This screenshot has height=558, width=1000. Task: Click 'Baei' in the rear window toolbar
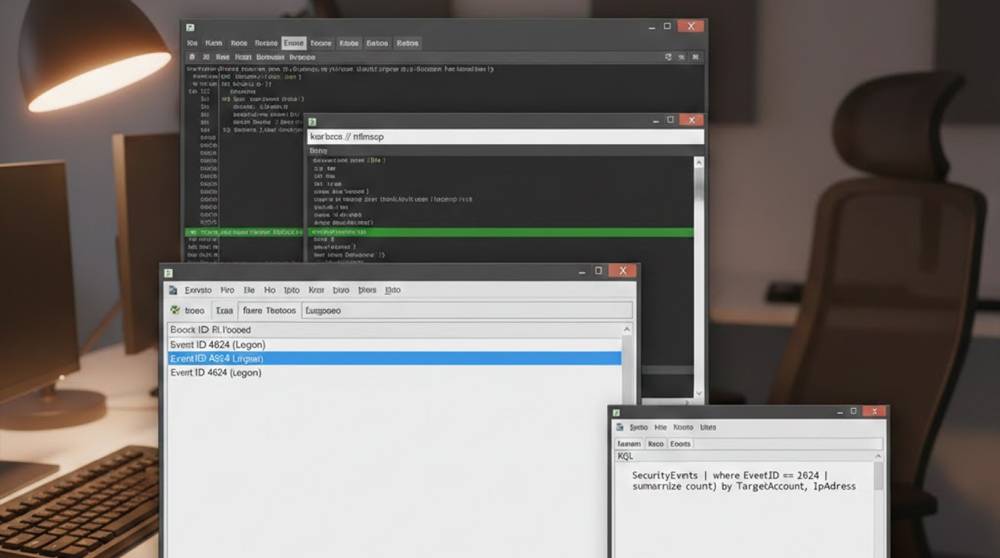[x=222, y=57]
